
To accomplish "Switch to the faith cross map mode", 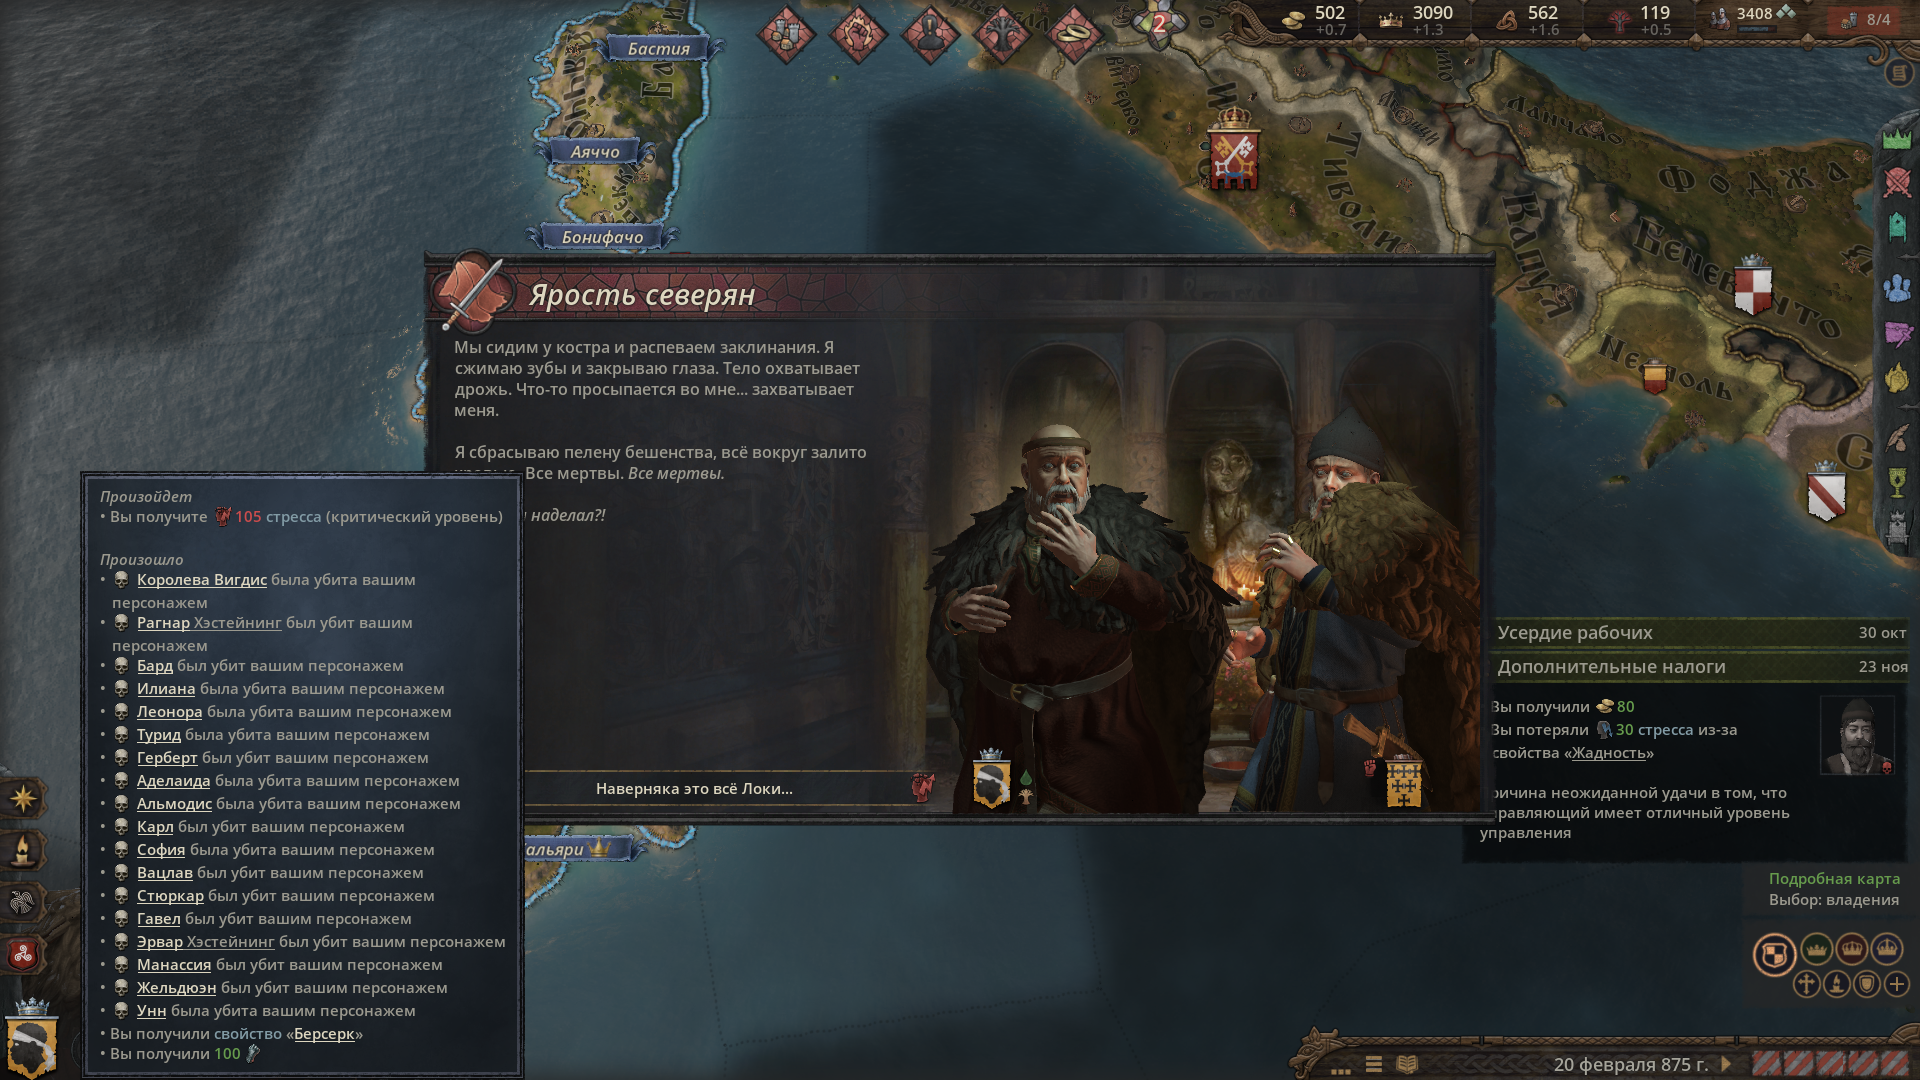I will 1806,984.
